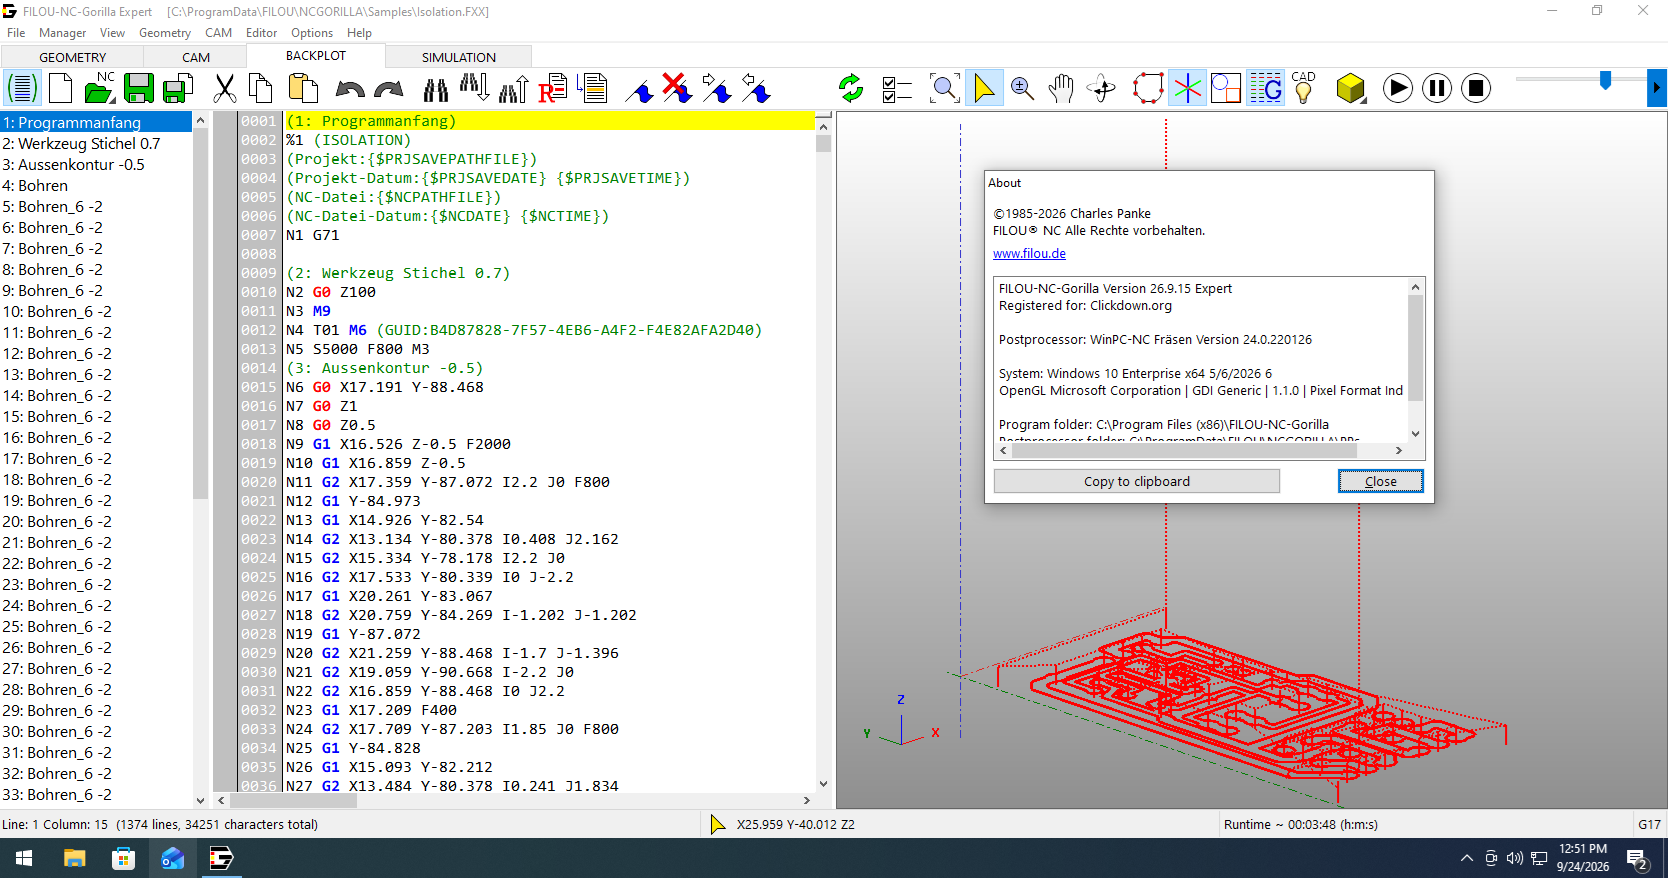Open File Explorer from taskbar
The height and width of the screenshot is (878, 1668).
(x=74, y=858)
